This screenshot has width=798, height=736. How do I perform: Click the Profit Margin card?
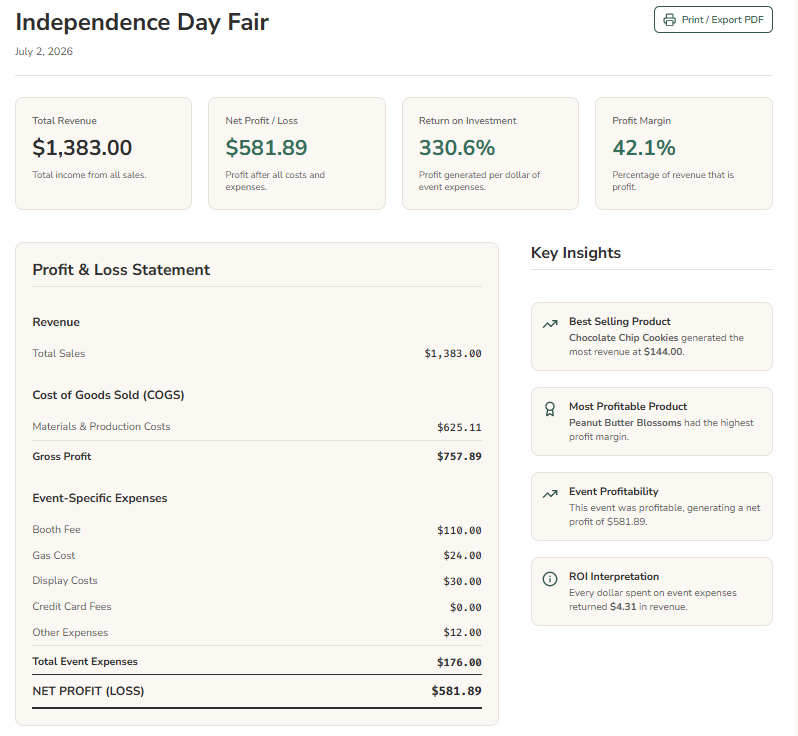click(683, 153)
